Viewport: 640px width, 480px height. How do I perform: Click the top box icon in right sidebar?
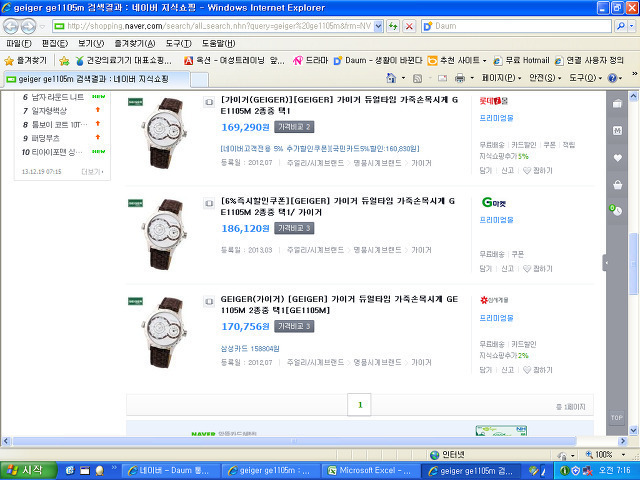pyautogui.click(x=618, y=104)
